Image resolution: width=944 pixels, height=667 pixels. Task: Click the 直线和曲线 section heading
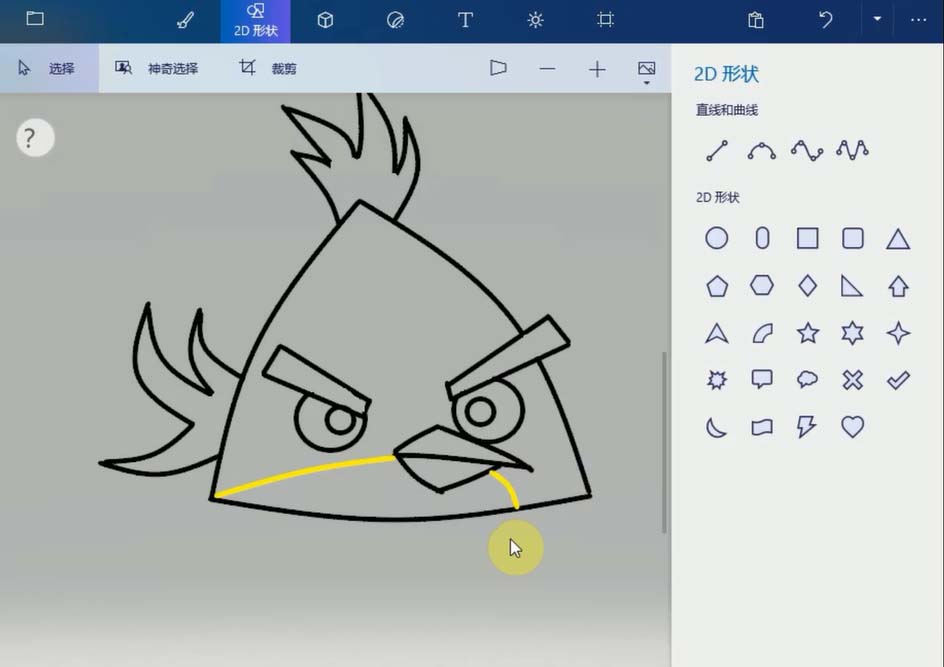coord(727,110)
